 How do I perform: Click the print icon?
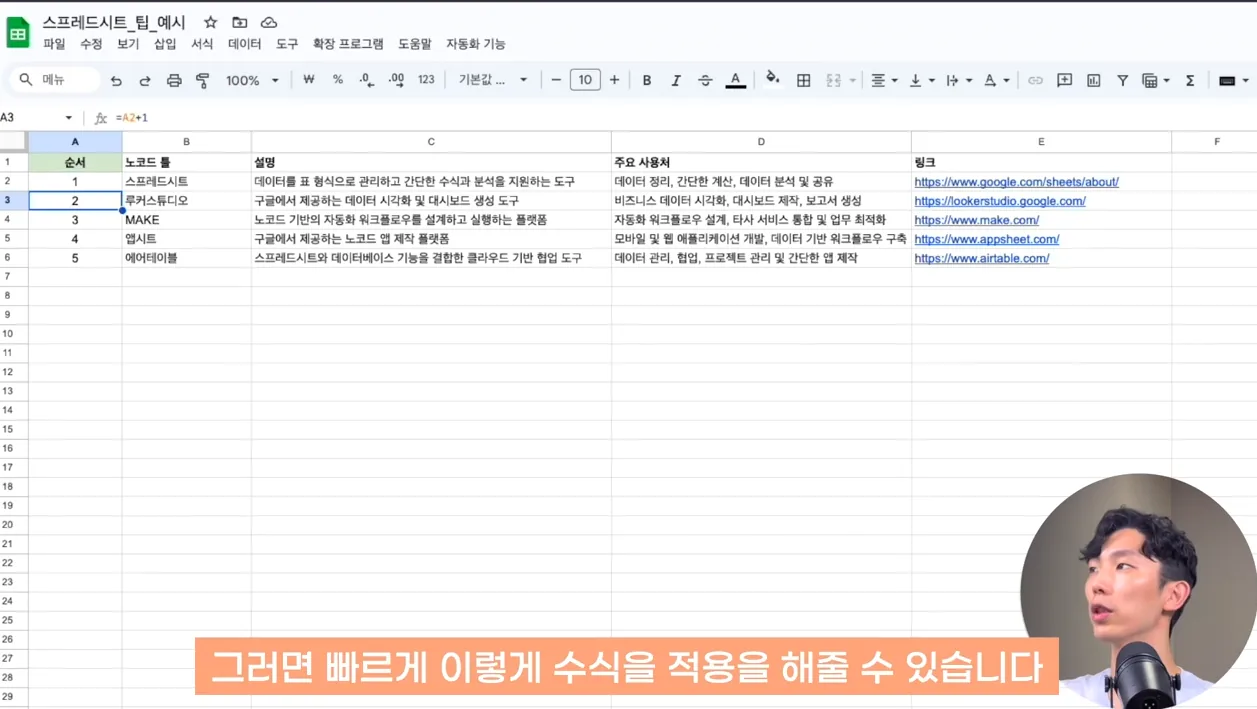174,80
